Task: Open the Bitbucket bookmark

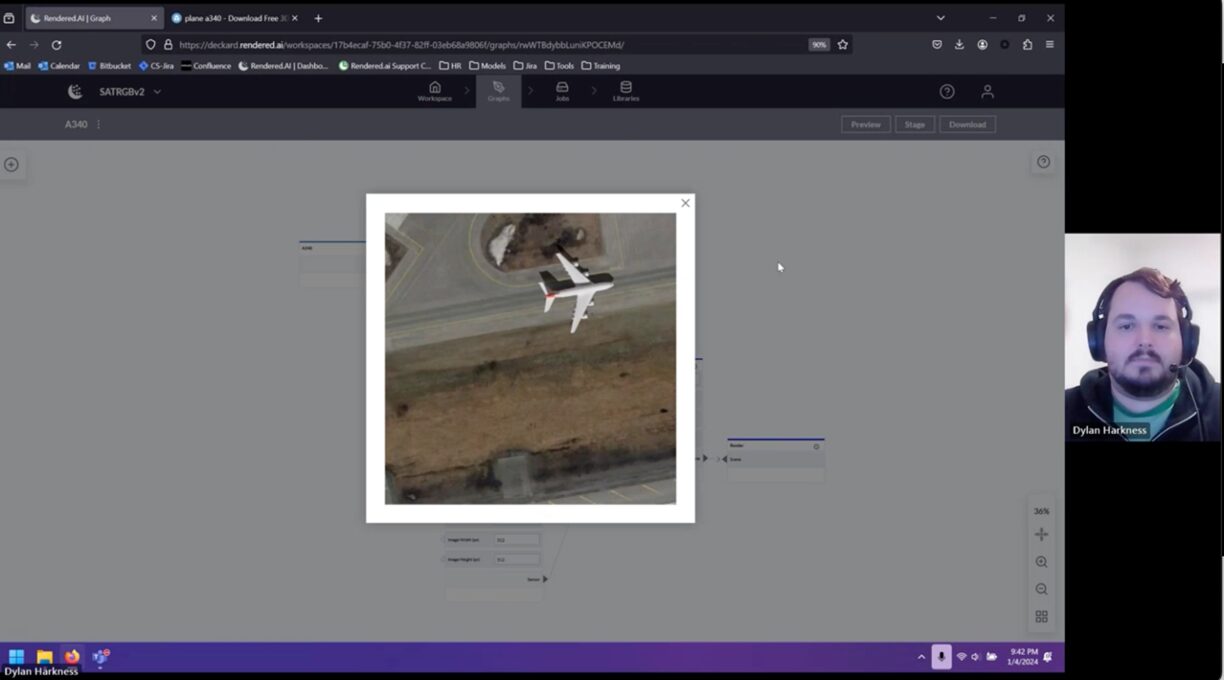Action: tap(110, 66)
